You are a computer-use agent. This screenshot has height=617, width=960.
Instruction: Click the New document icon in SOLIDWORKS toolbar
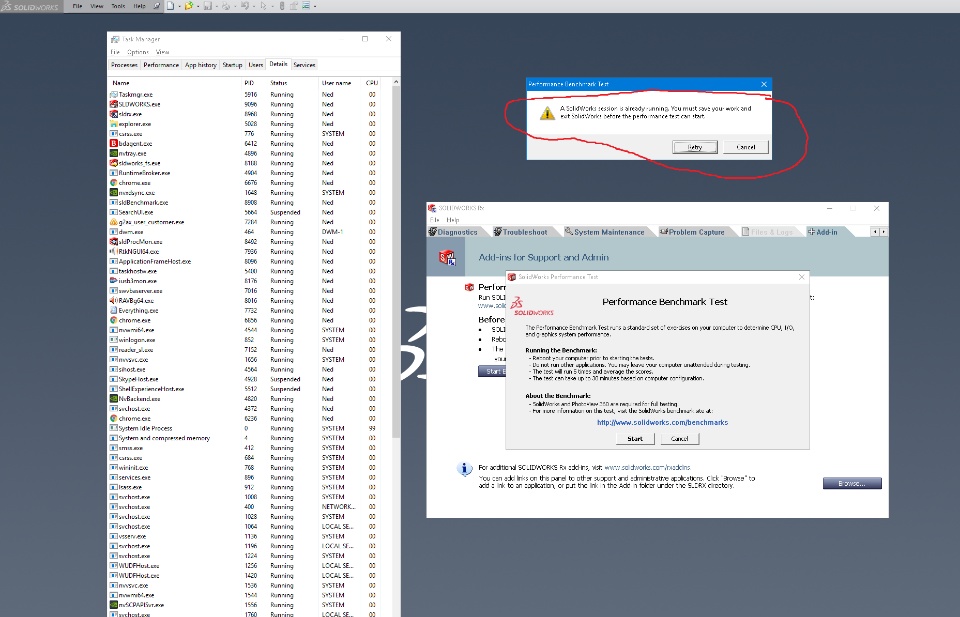170,6
